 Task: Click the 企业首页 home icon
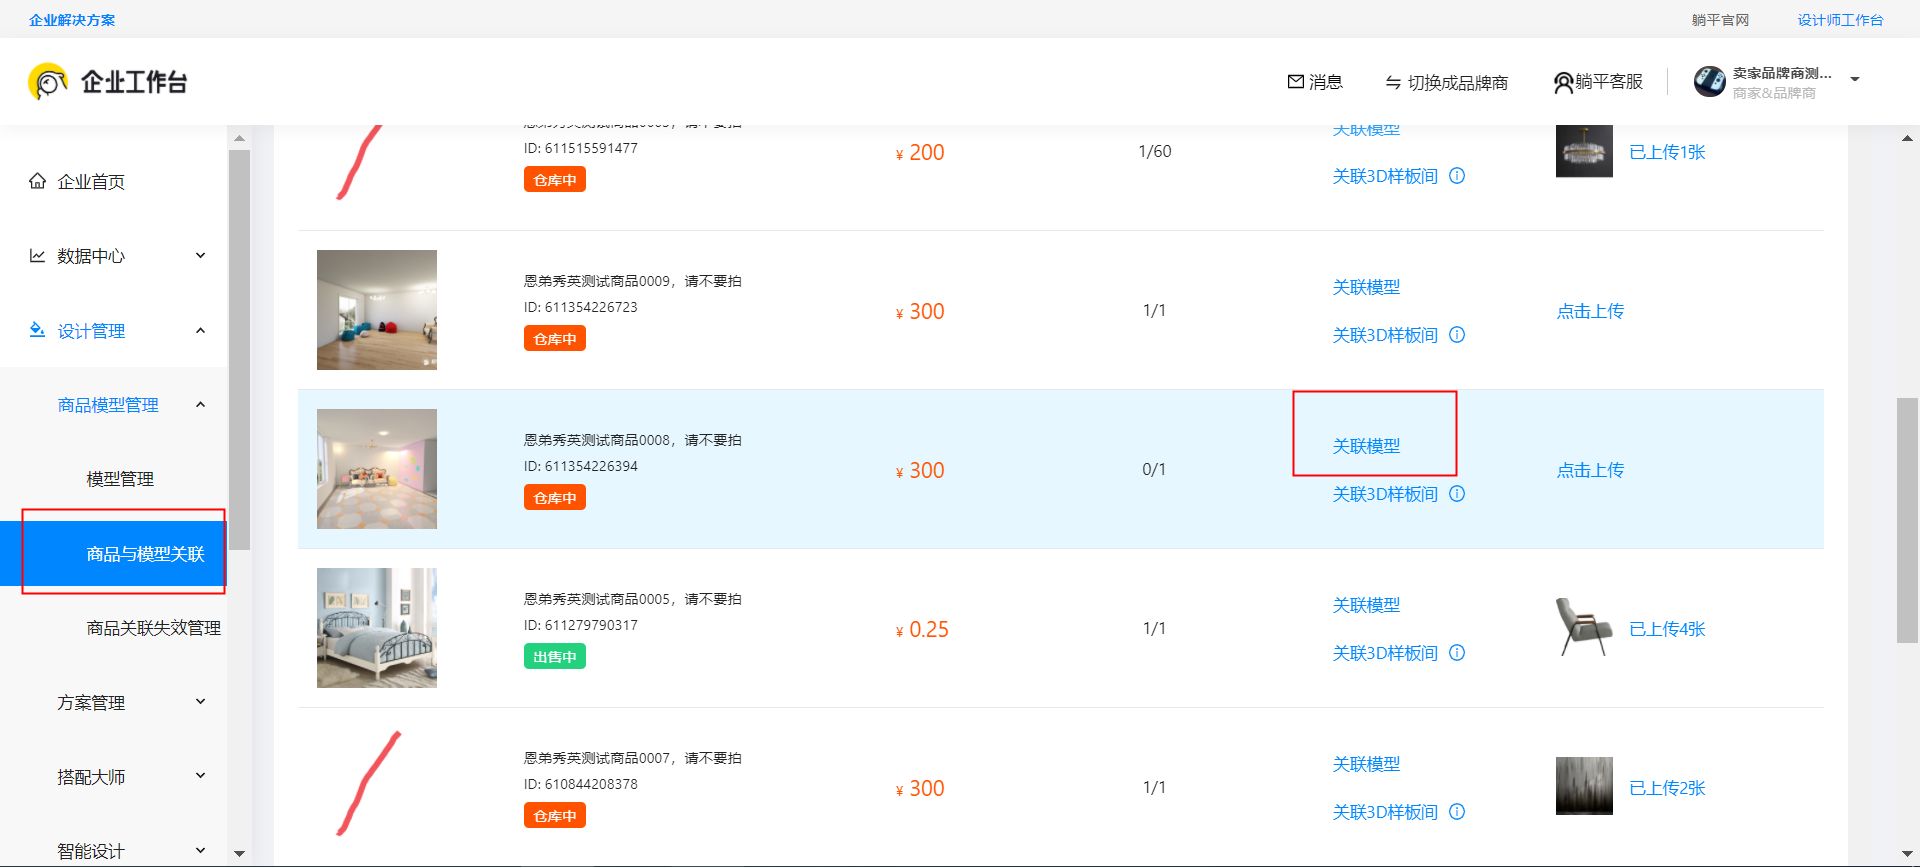[x=38, y=181]
